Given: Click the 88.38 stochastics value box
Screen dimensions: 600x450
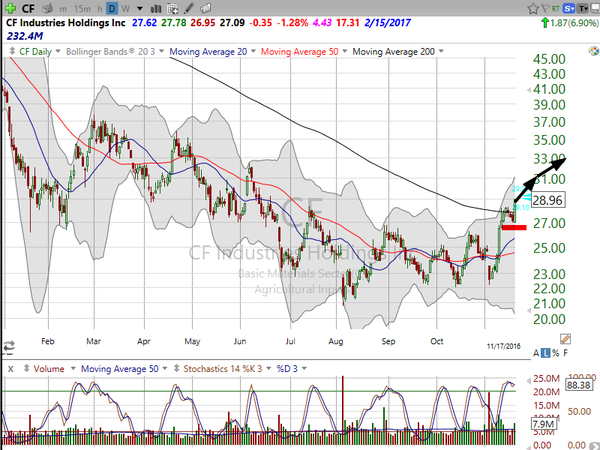Looking at the screenshot, I should pyautogui.click(x=578, y=385).
